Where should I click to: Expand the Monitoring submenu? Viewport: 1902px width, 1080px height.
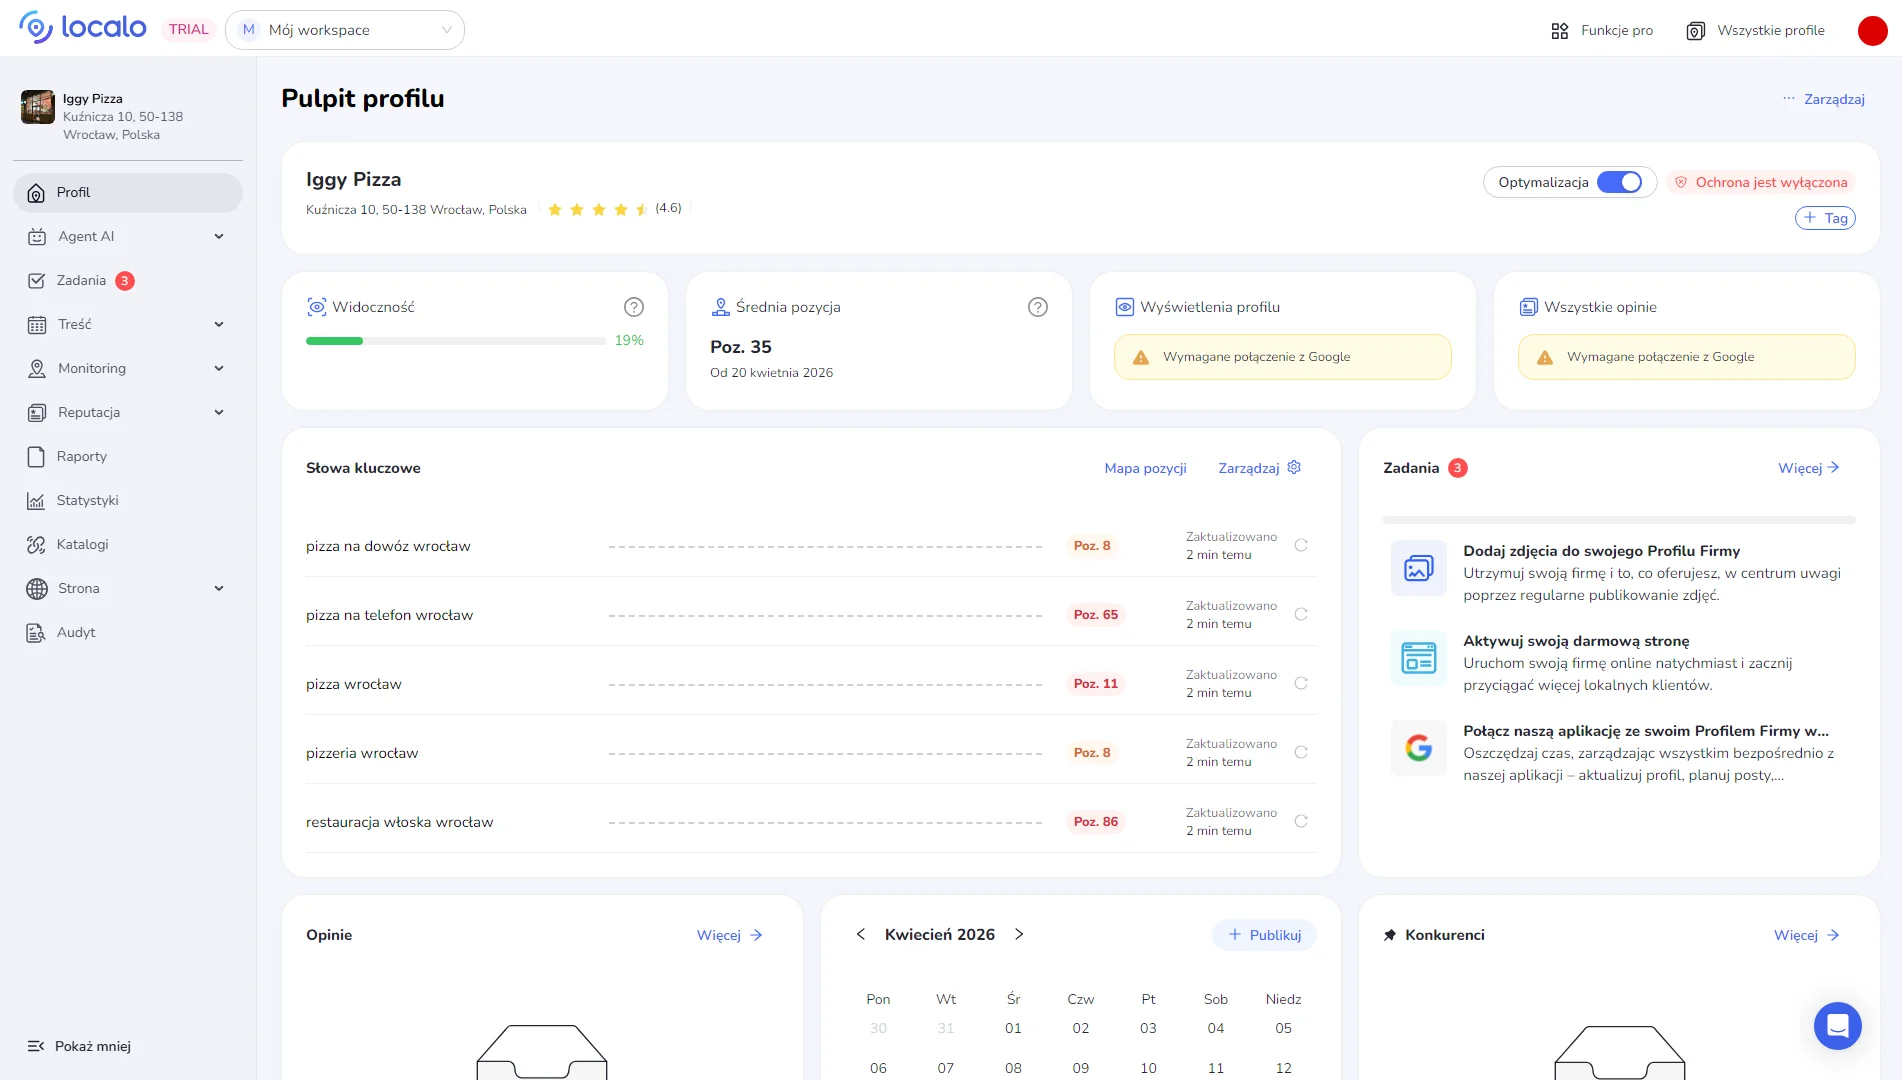[219, 369]
